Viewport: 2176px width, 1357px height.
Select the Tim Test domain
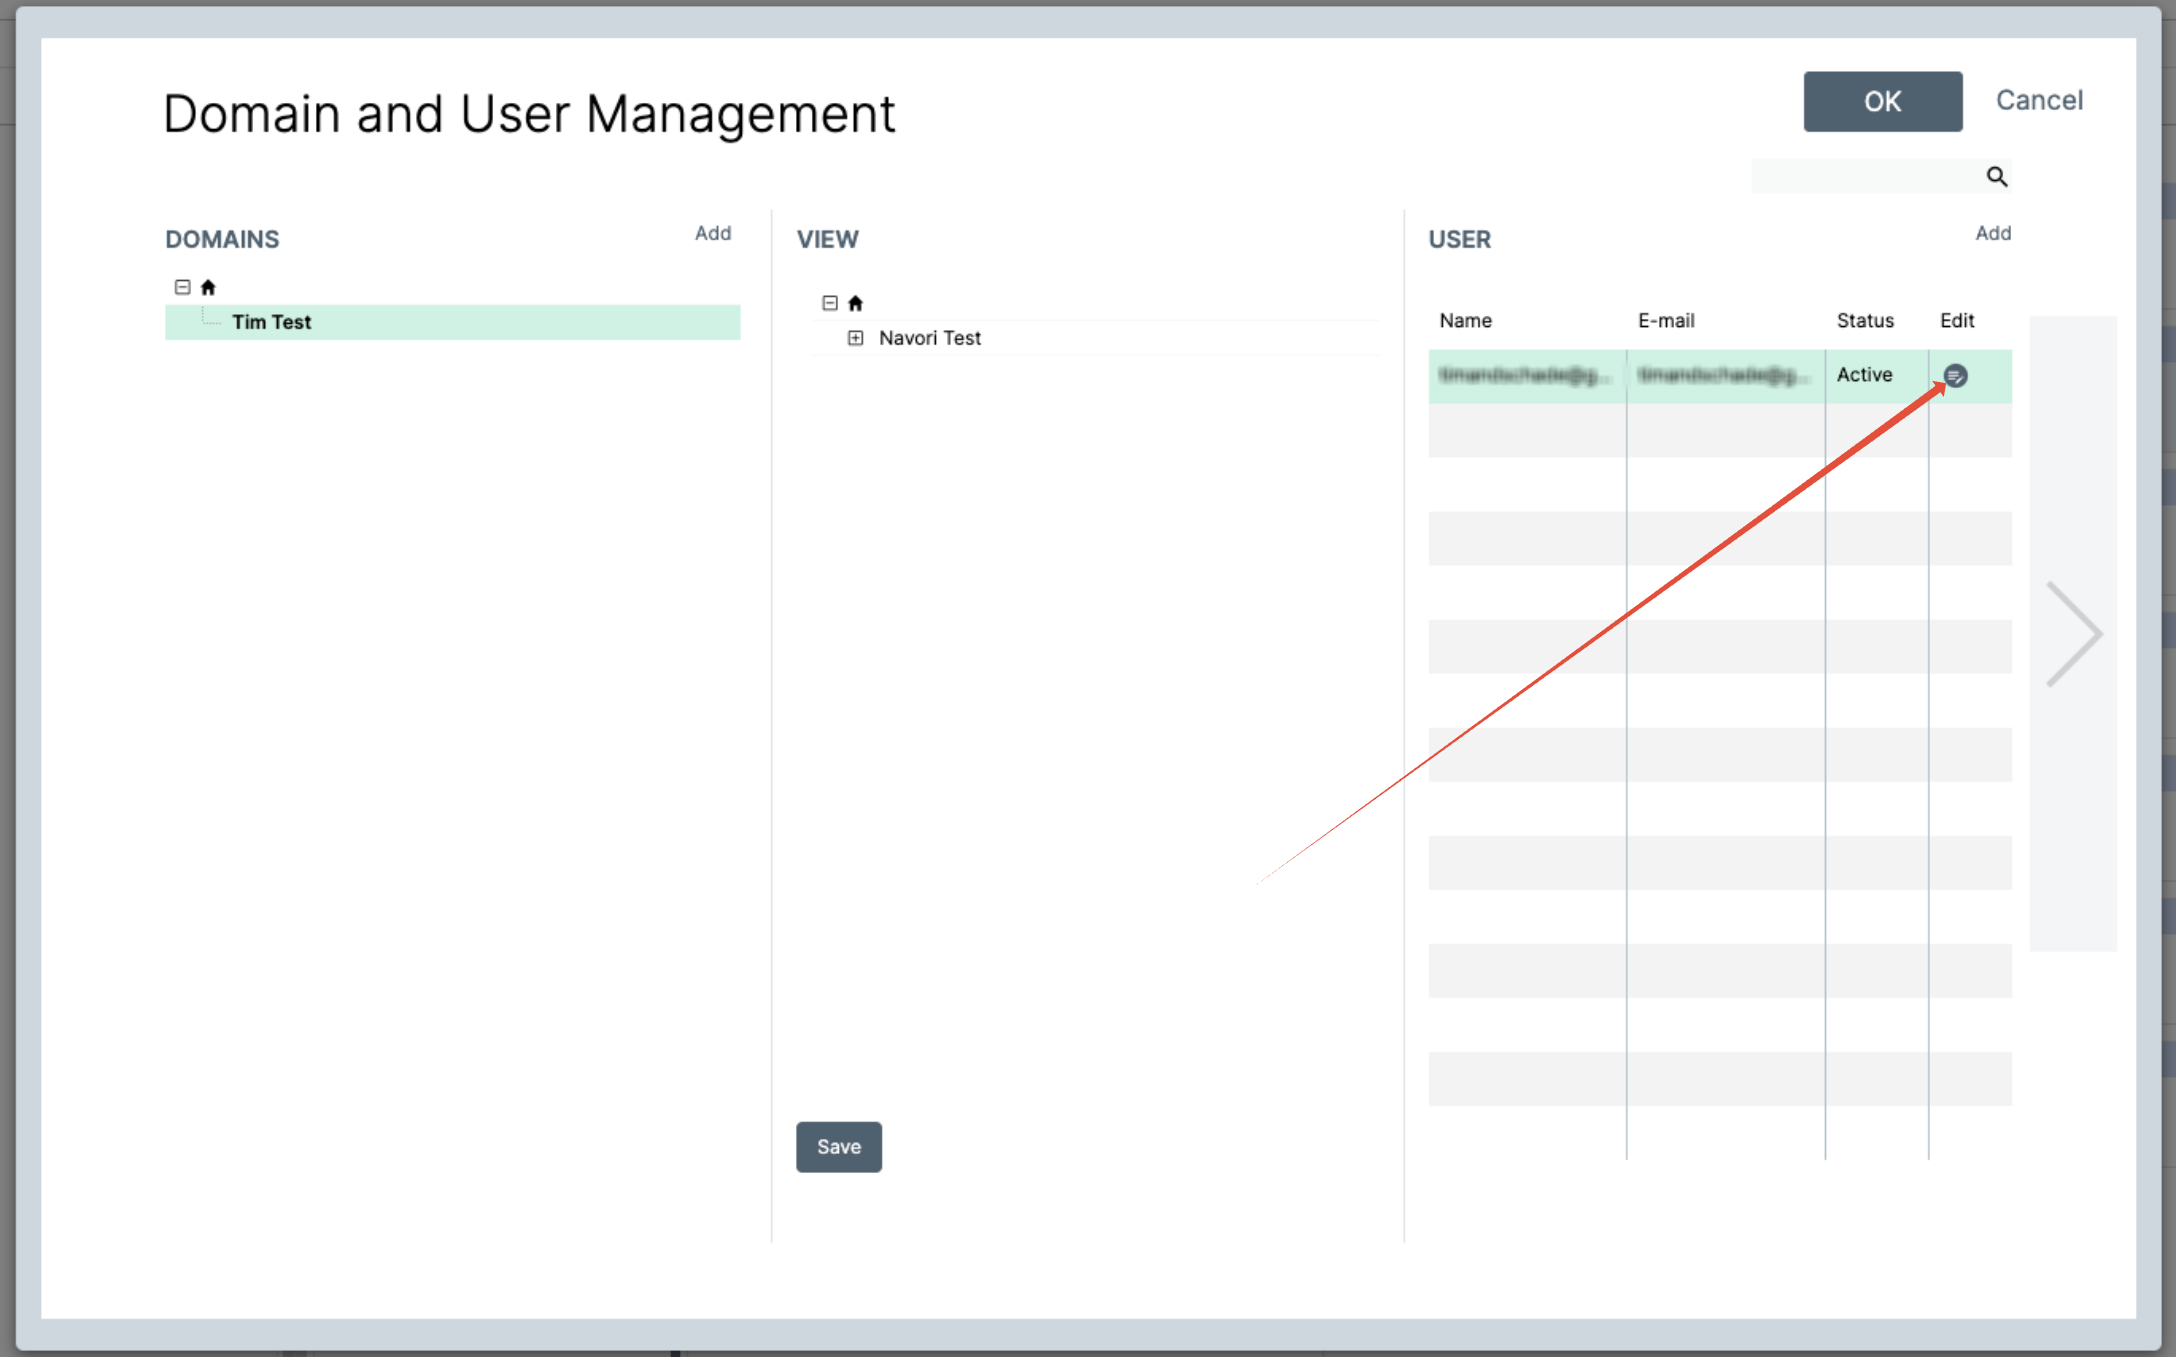272,322
